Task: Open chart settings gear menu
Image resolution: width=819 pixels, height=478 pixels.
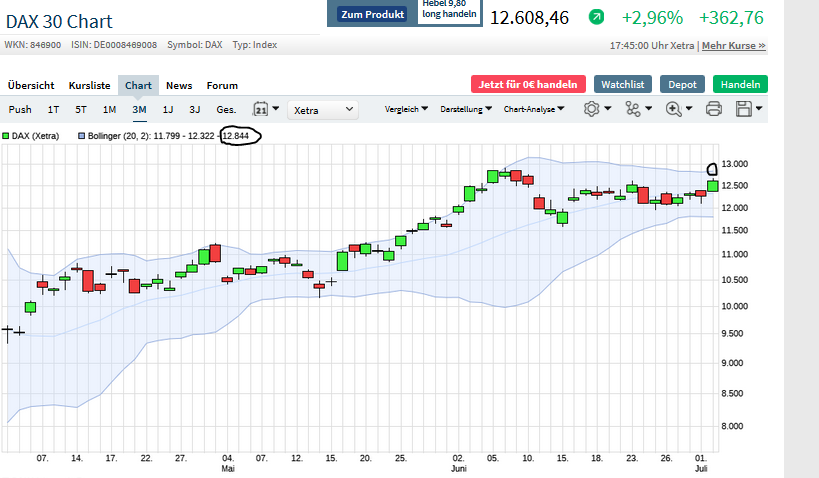Action: 596,109
